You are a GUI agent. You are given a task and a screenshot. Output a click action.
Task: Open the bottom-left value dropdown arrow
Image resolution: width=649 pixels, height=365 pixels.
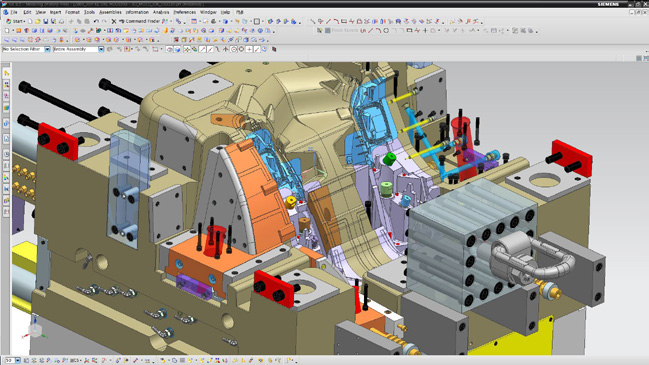[17, 360]
